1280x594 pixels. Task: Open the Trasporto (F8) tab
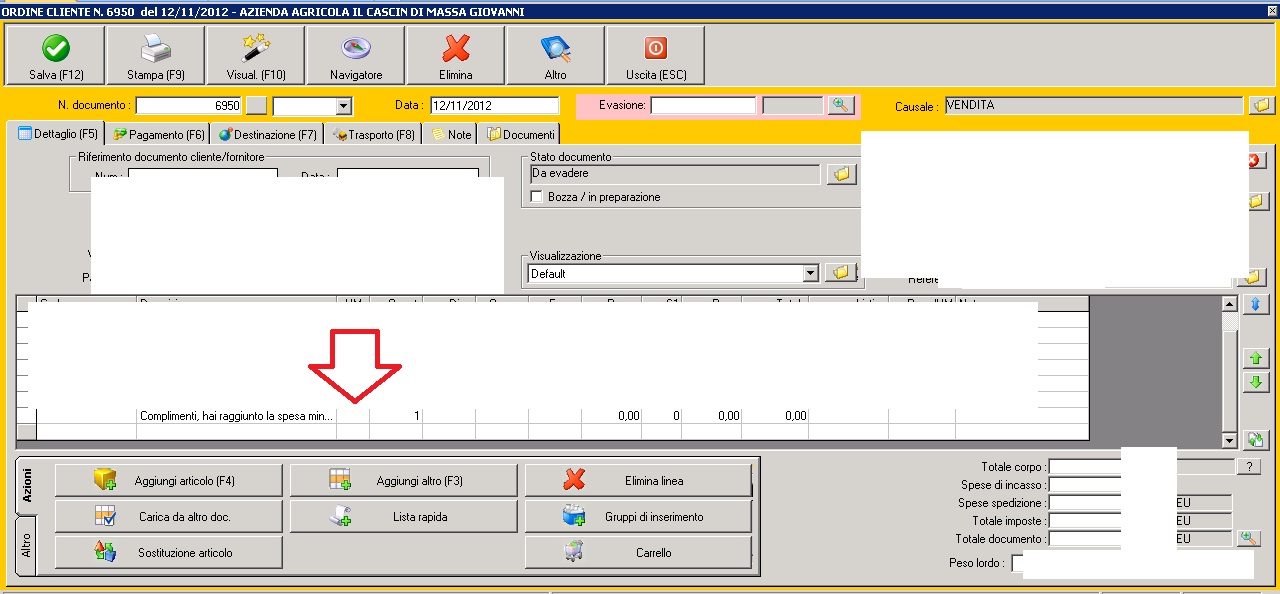373,134
